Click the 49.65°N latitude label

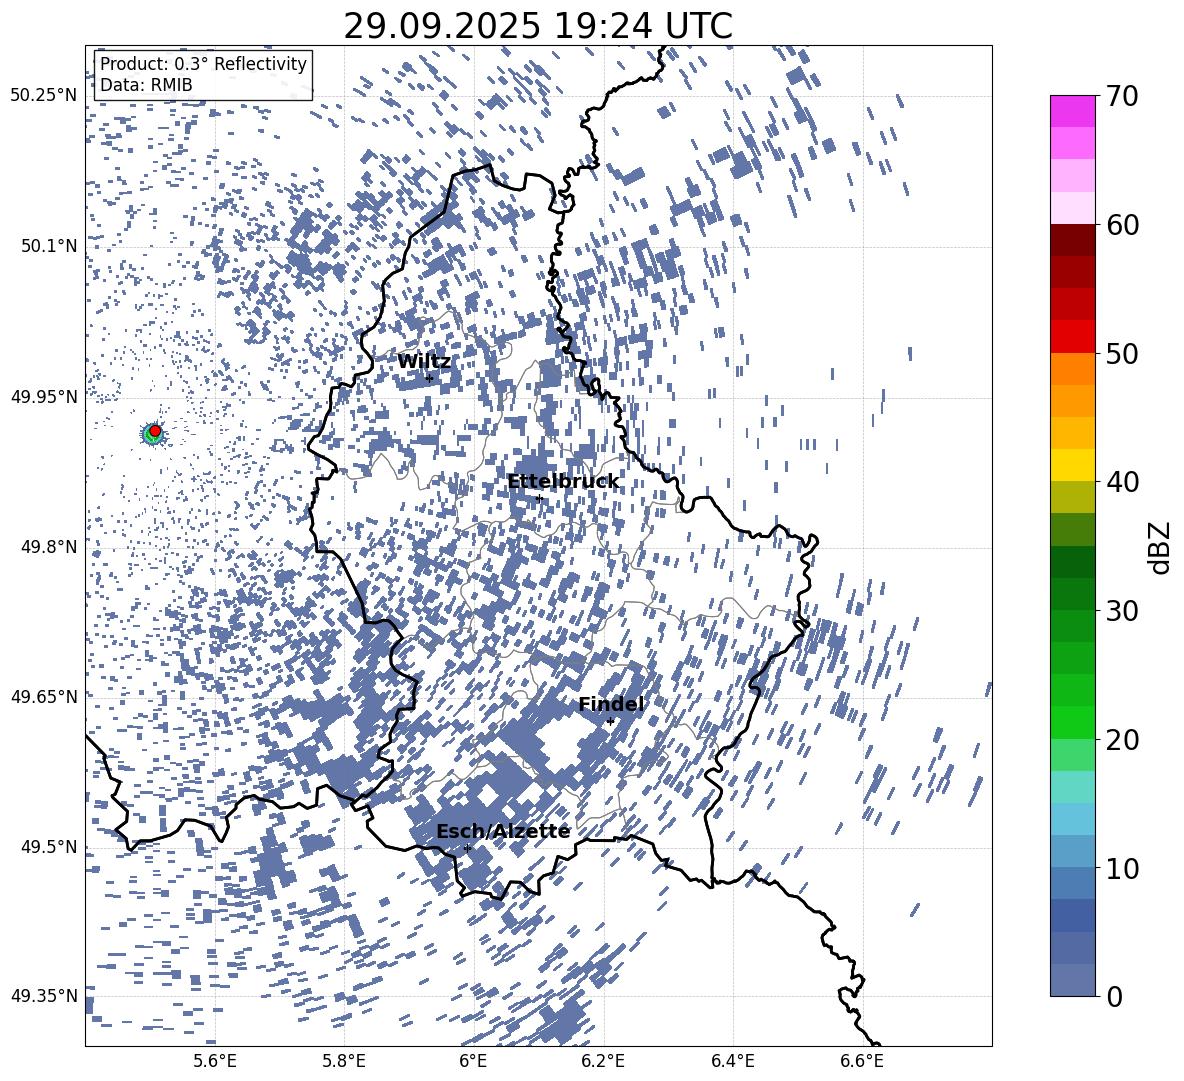point(44,696)
